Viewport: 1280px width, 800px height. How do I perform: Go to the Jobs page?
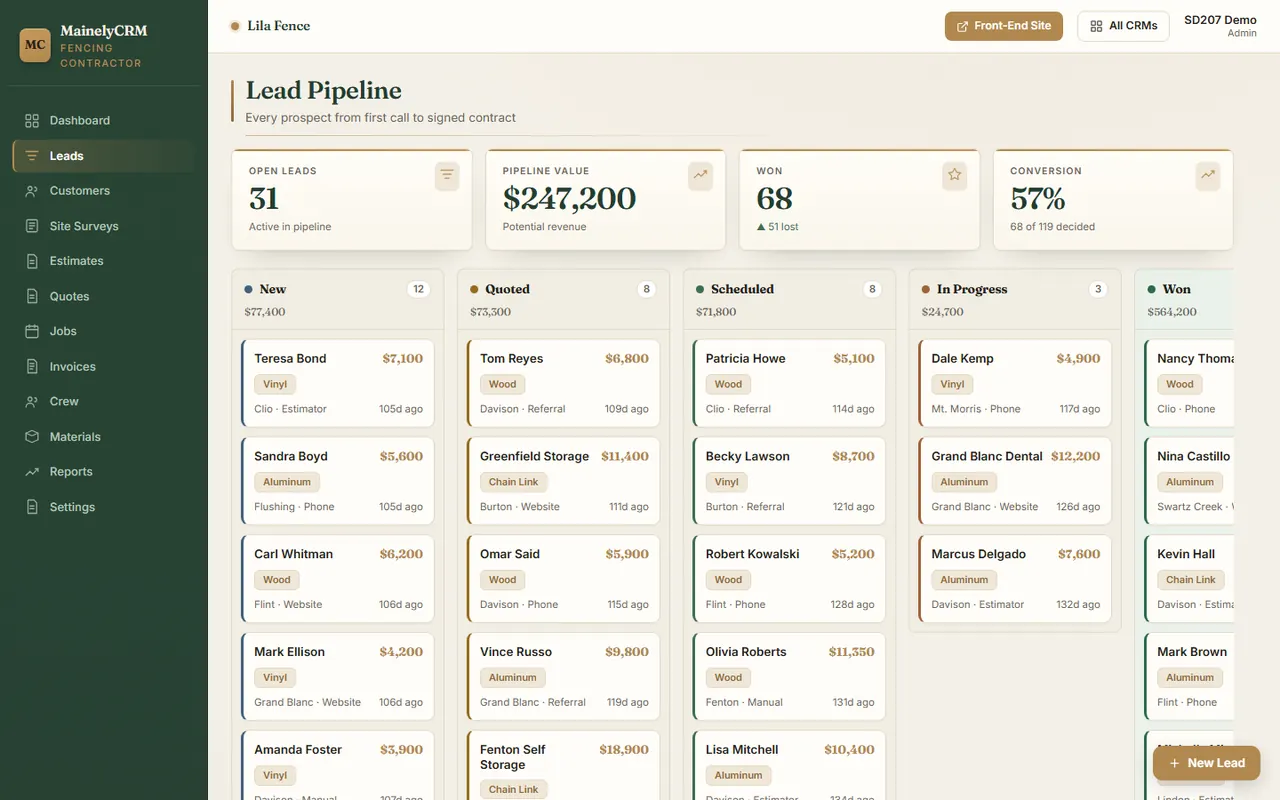[x=104, y=331]
